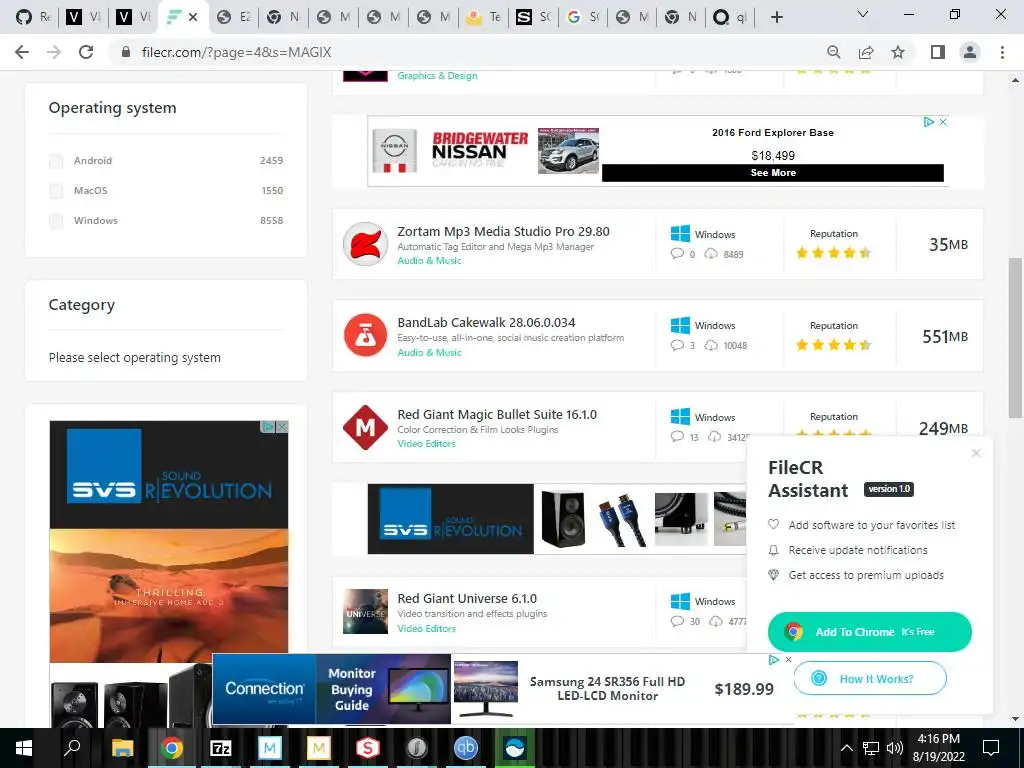Open Video Editors category under Magic Bullet Suite

pos(426,443)
